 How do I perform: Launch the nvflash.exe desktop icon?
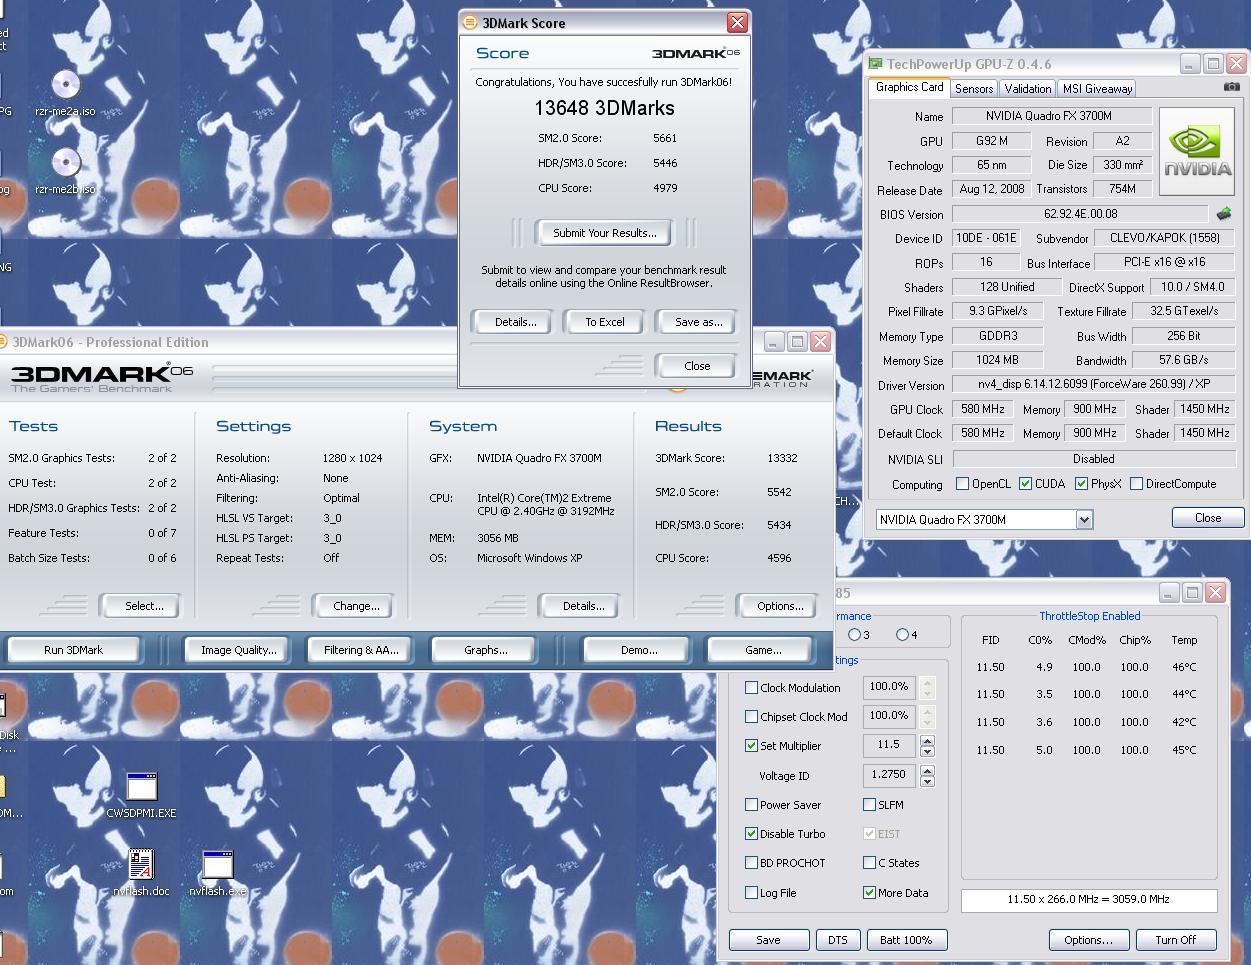tap(217, 865)
